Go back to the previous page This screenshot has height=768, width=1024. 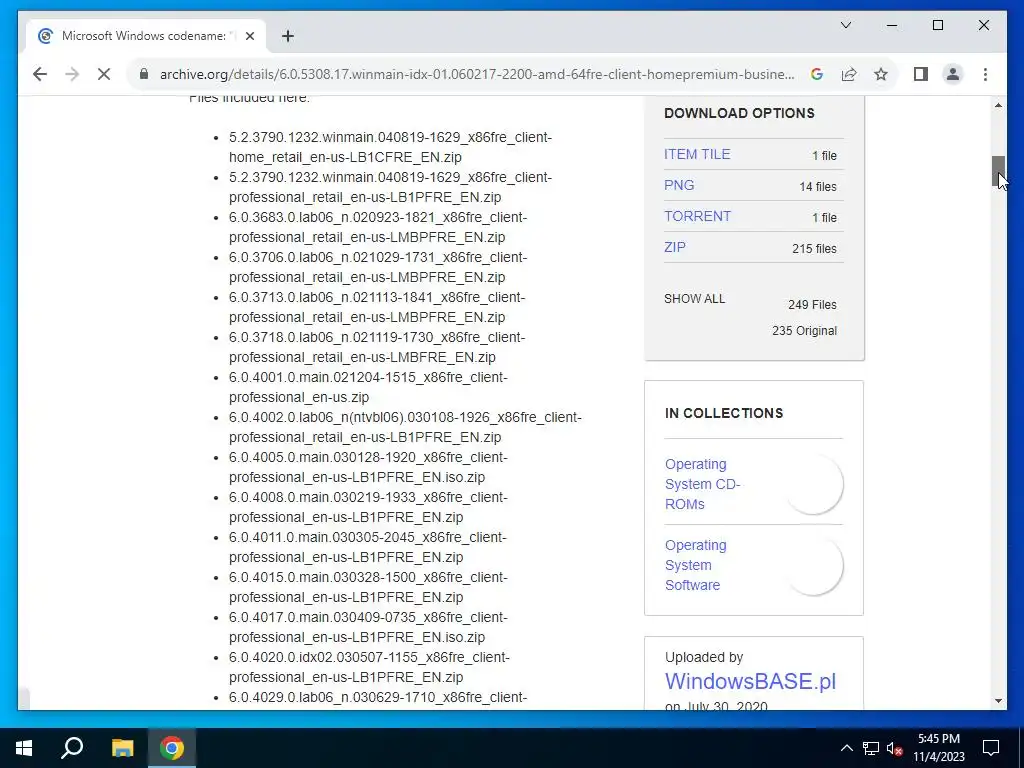[40, 74]
